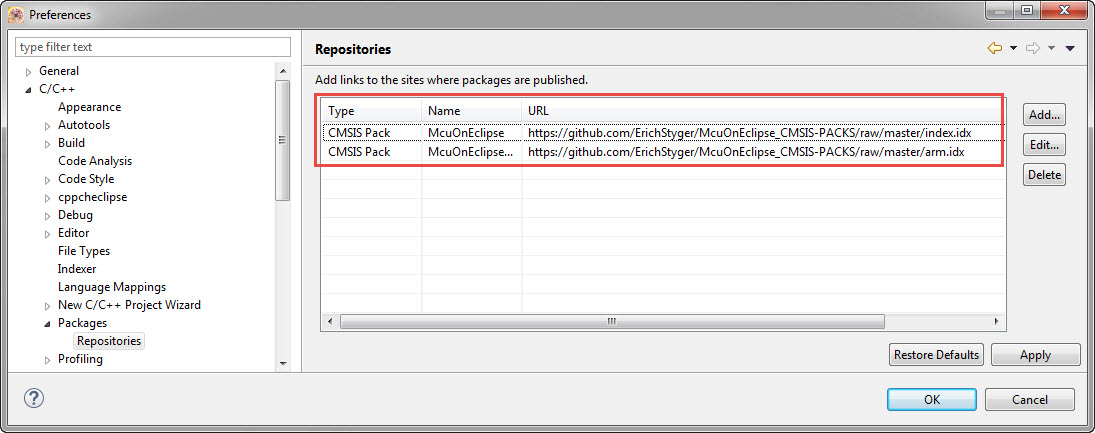
Task: Open the back history dropdown arrow
Action: pyautogui.click(x=1013, y=48)
